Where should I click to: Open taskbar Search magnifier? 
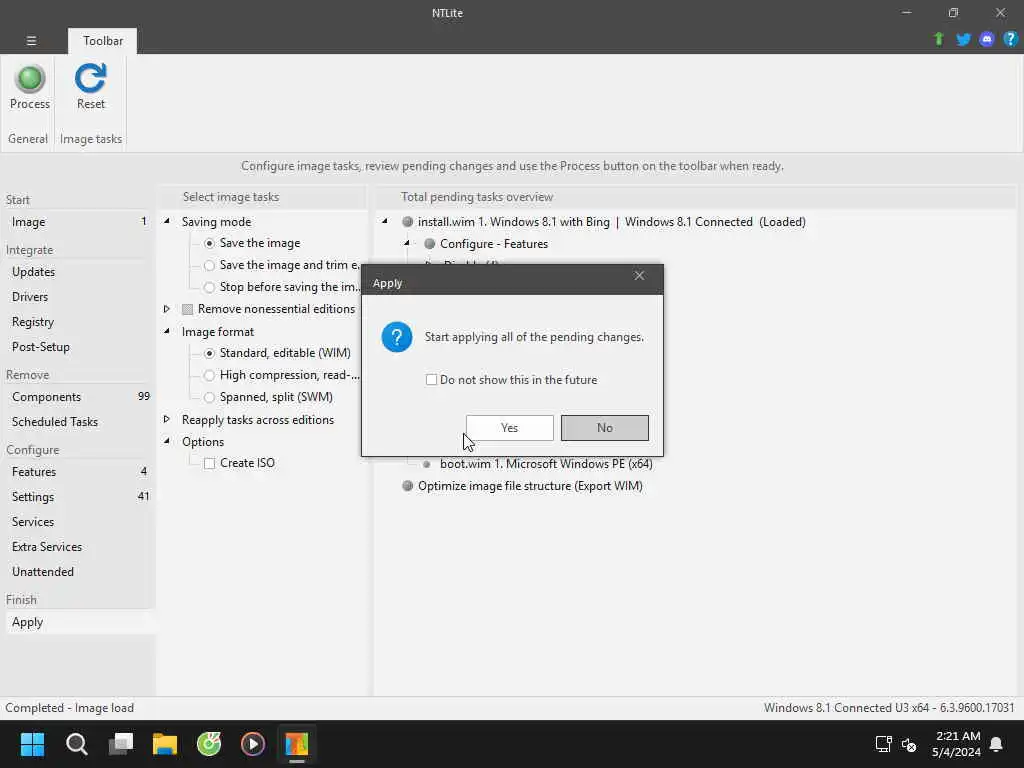click(76, 744)
